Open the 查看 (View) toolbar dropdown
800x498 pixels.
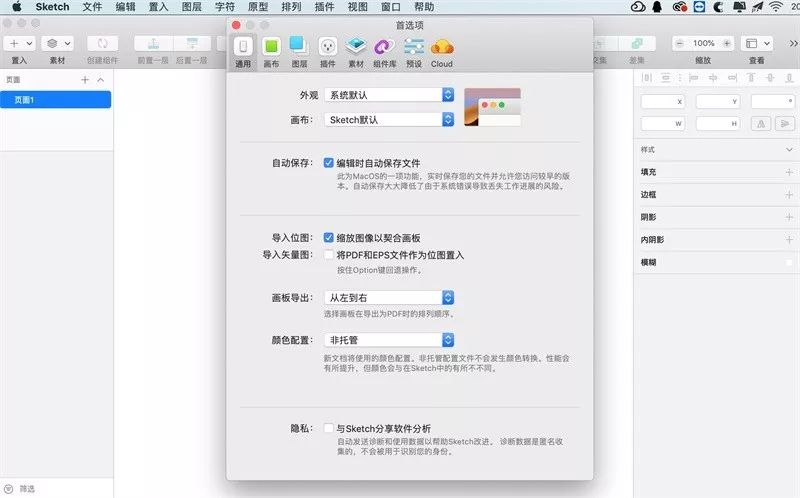[x=757, y=43]
